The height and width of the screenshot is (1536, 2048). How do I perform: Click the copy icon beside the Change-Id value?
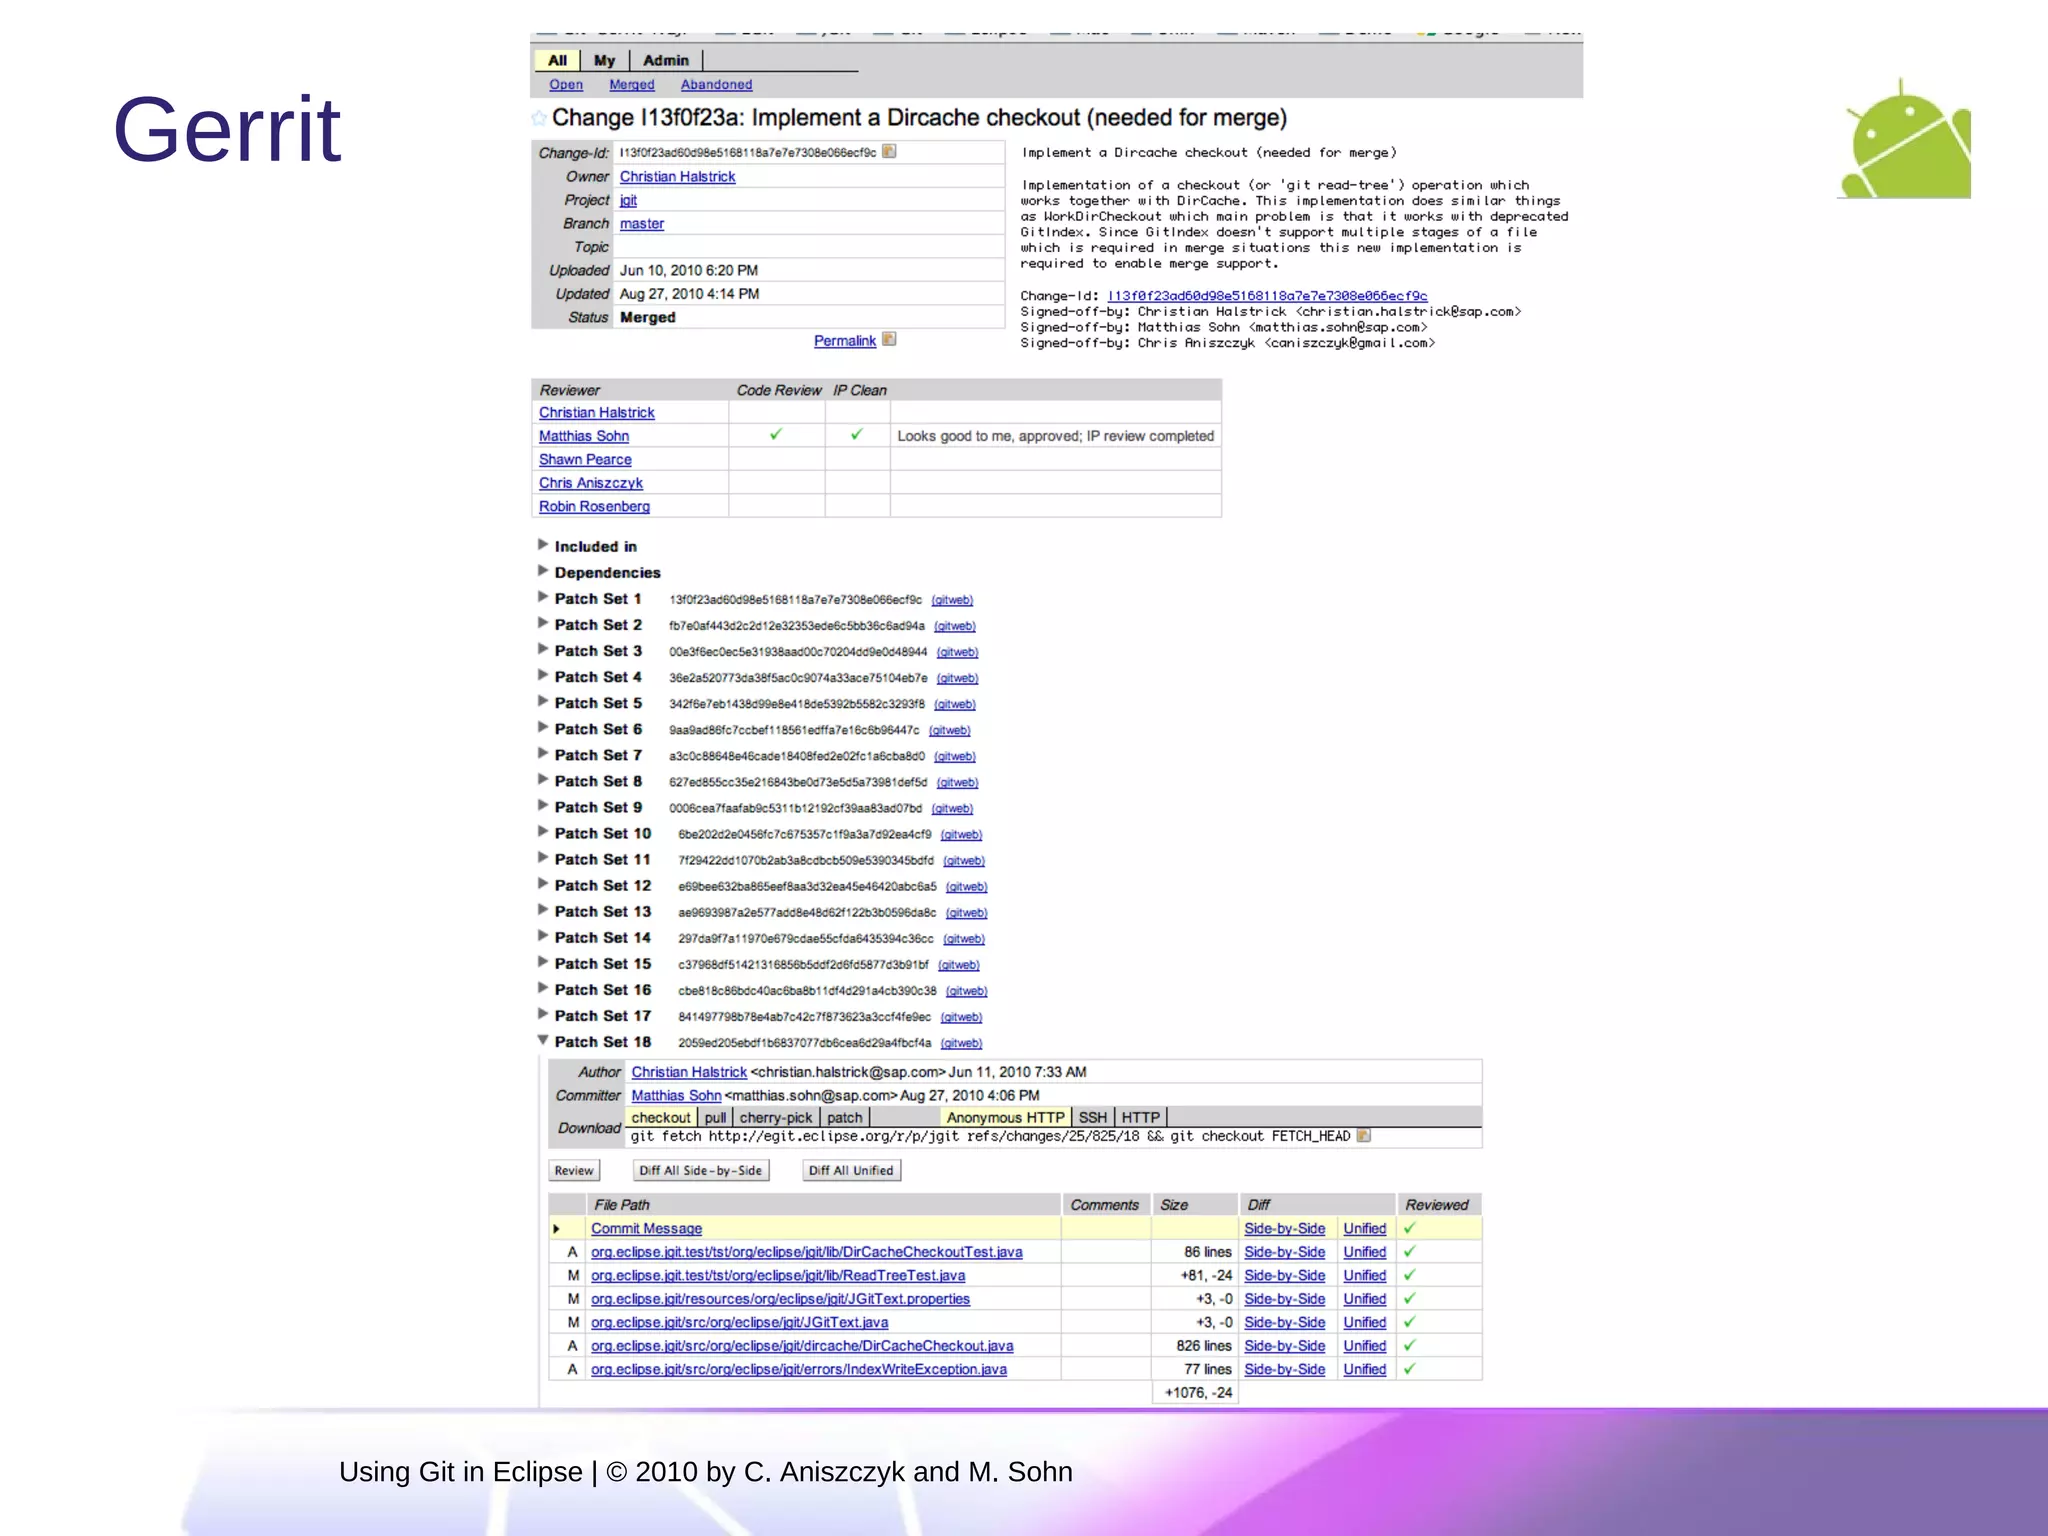point(889,152)
